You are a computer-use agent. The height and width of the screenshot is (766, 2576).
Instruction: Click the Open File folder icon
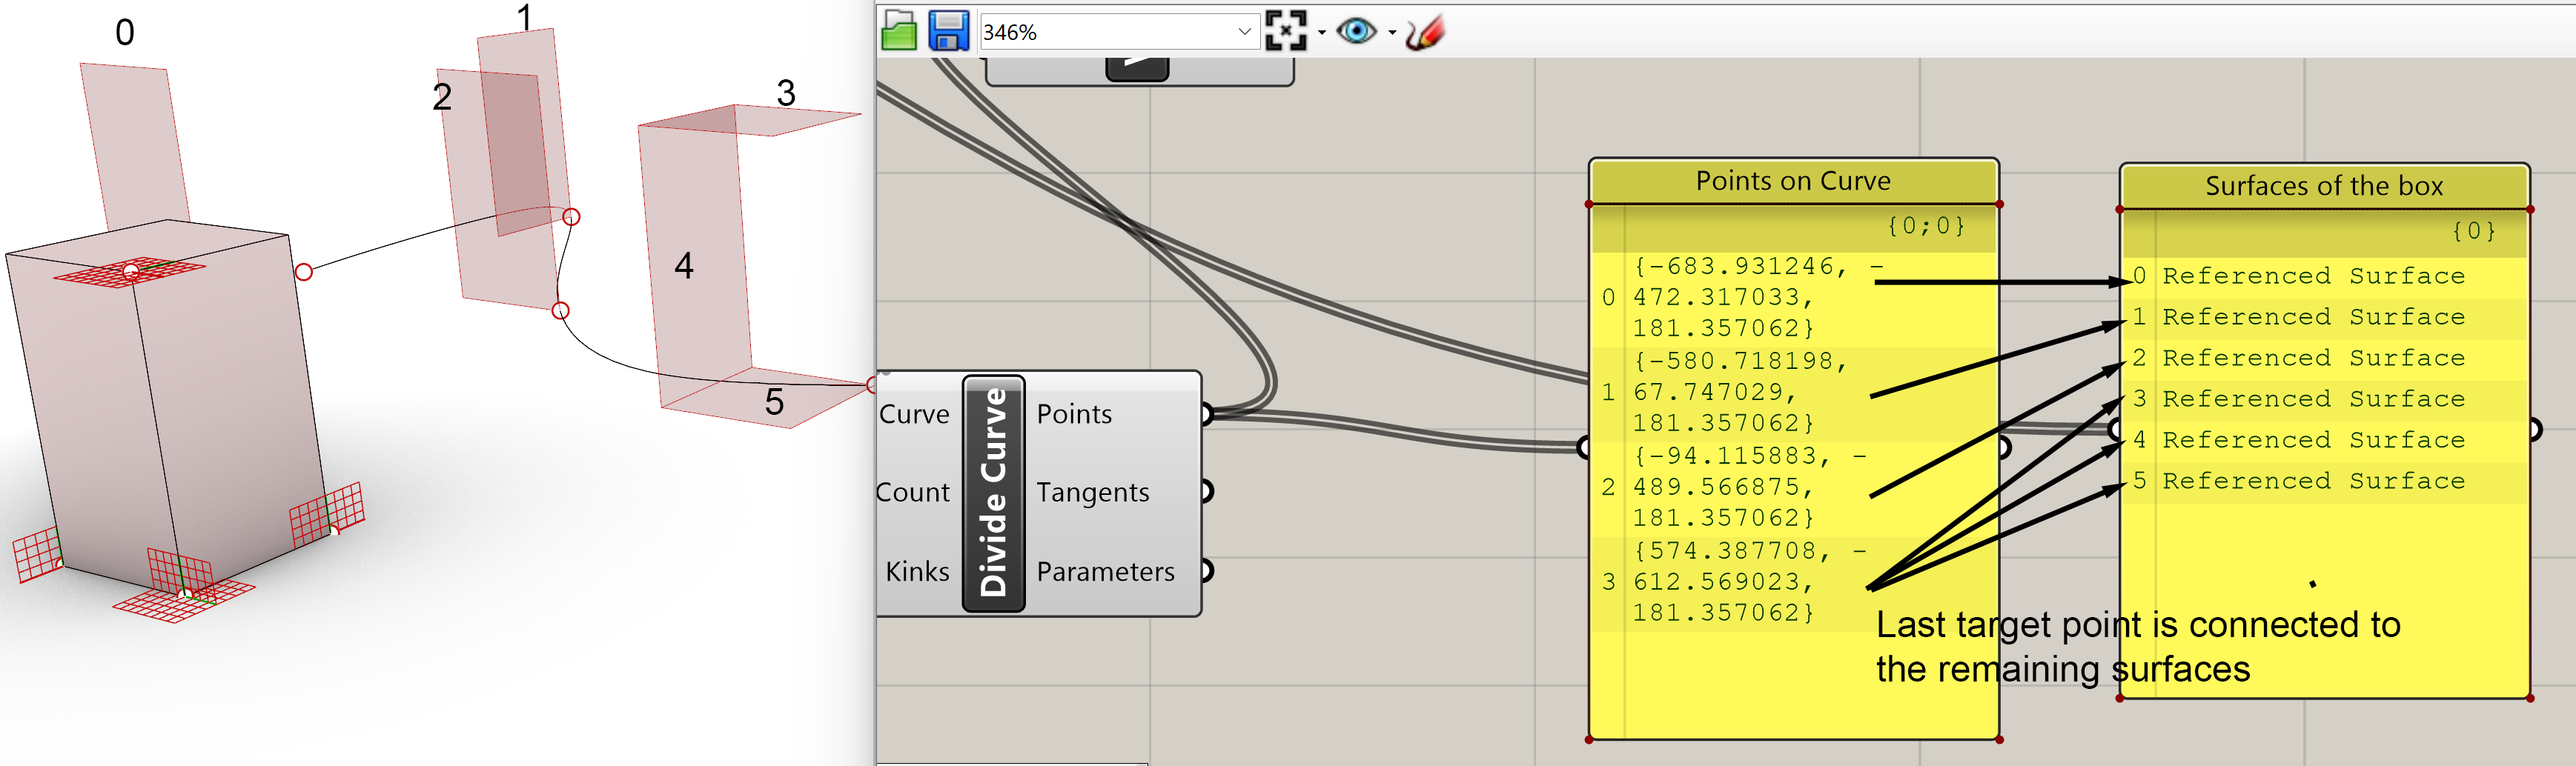tap(898, 31)
